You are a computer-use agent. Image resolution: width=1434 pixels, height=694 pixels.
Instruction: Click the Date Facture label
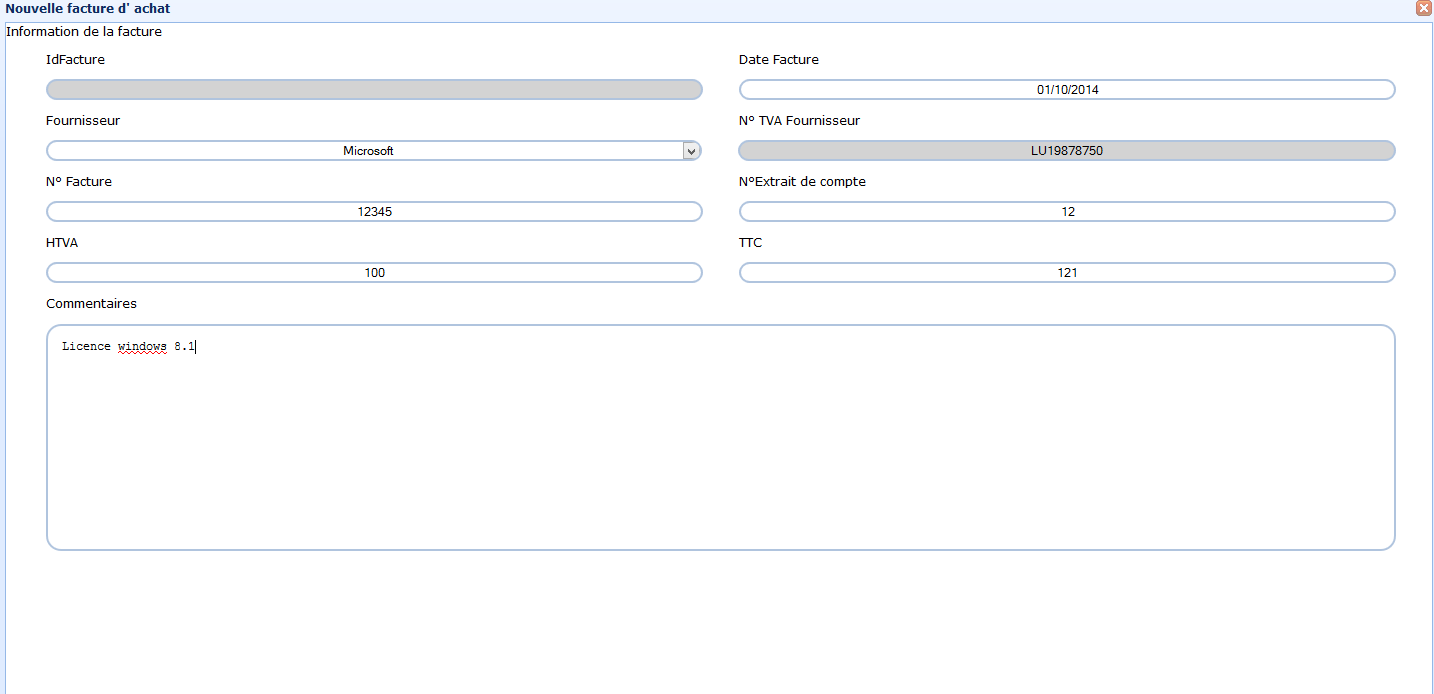(778, 60)
